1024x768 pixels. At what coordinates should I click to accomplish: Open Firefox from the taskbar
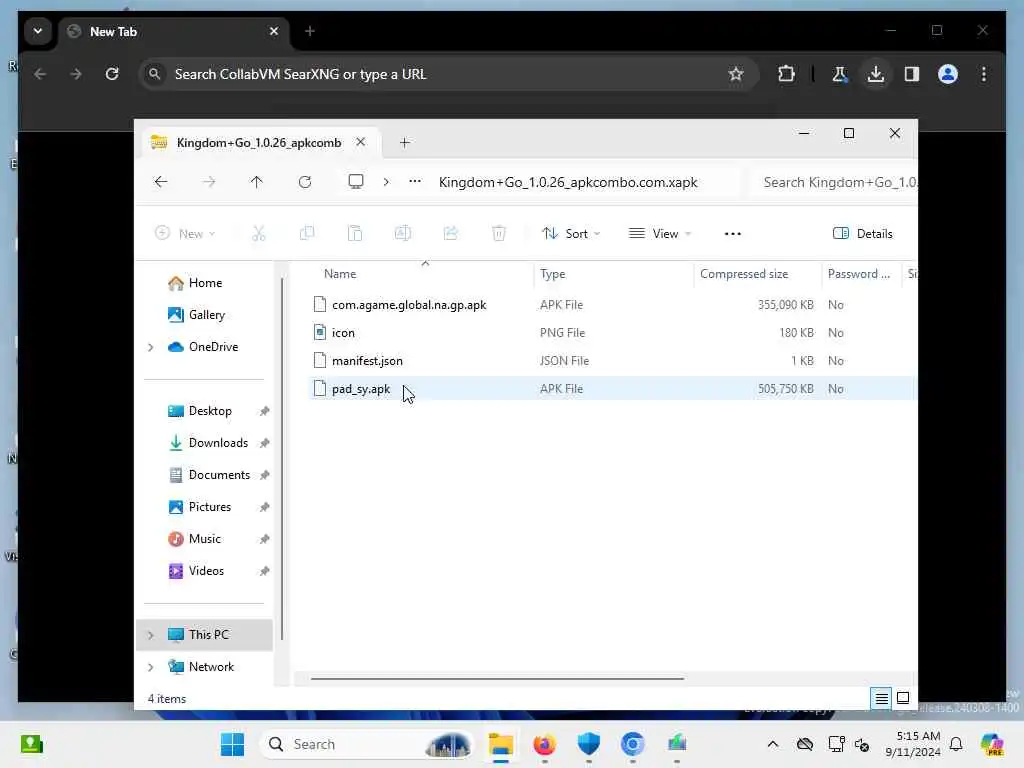pyautogui.click(x=544, y=744)
